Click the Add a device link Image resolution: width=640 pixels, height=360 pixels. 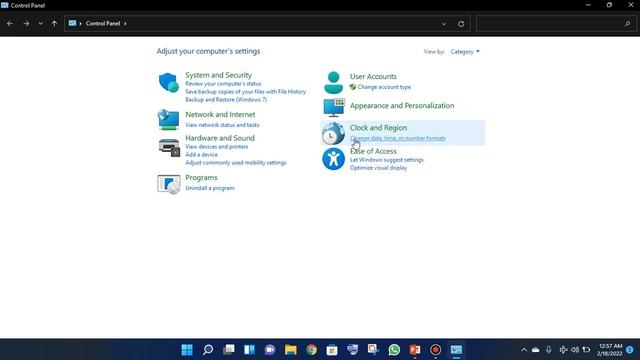click(201, 155)
